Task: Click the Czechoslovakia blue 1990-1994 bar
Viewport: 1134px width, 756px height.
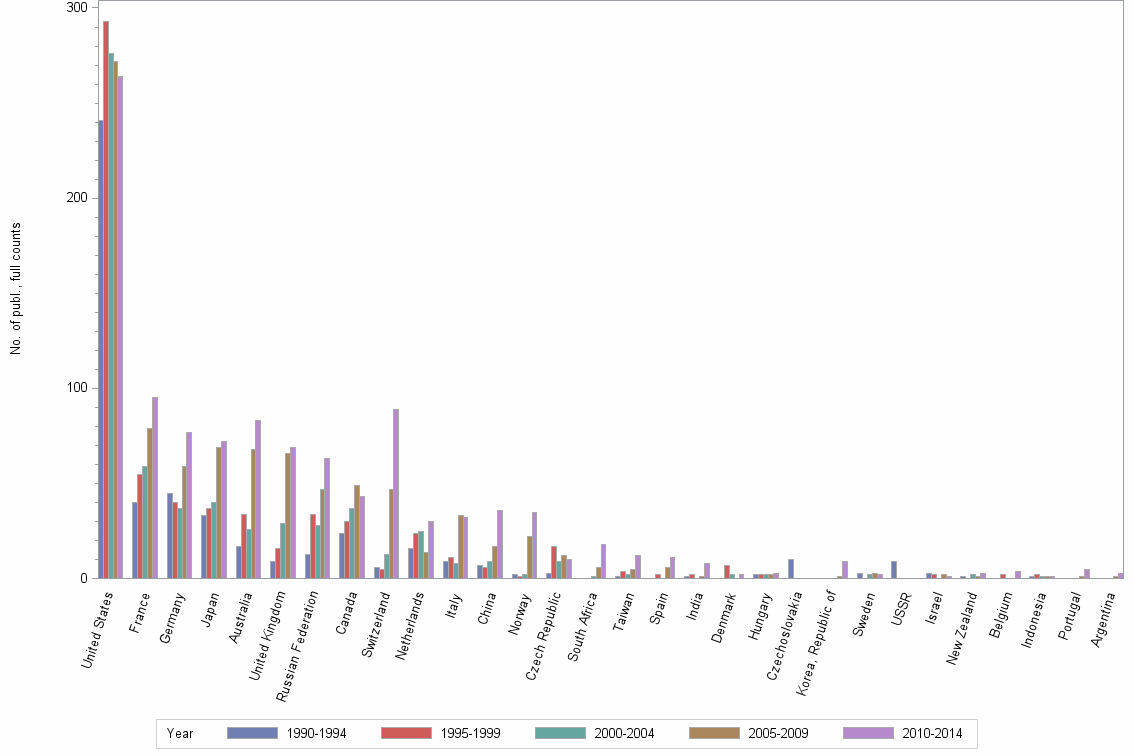Action: click(791, 569)
